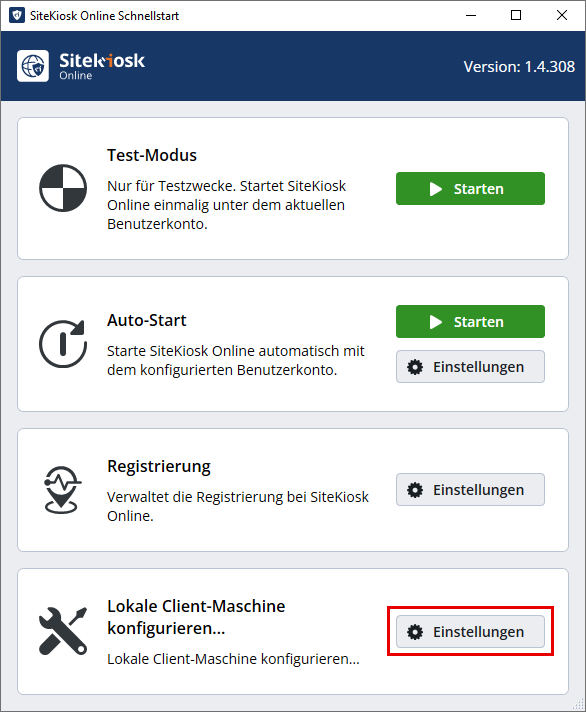This screenshot has width=586, height=712.
Task: Click the Version: 1.4.308 text
Action: tap(519, 67)
